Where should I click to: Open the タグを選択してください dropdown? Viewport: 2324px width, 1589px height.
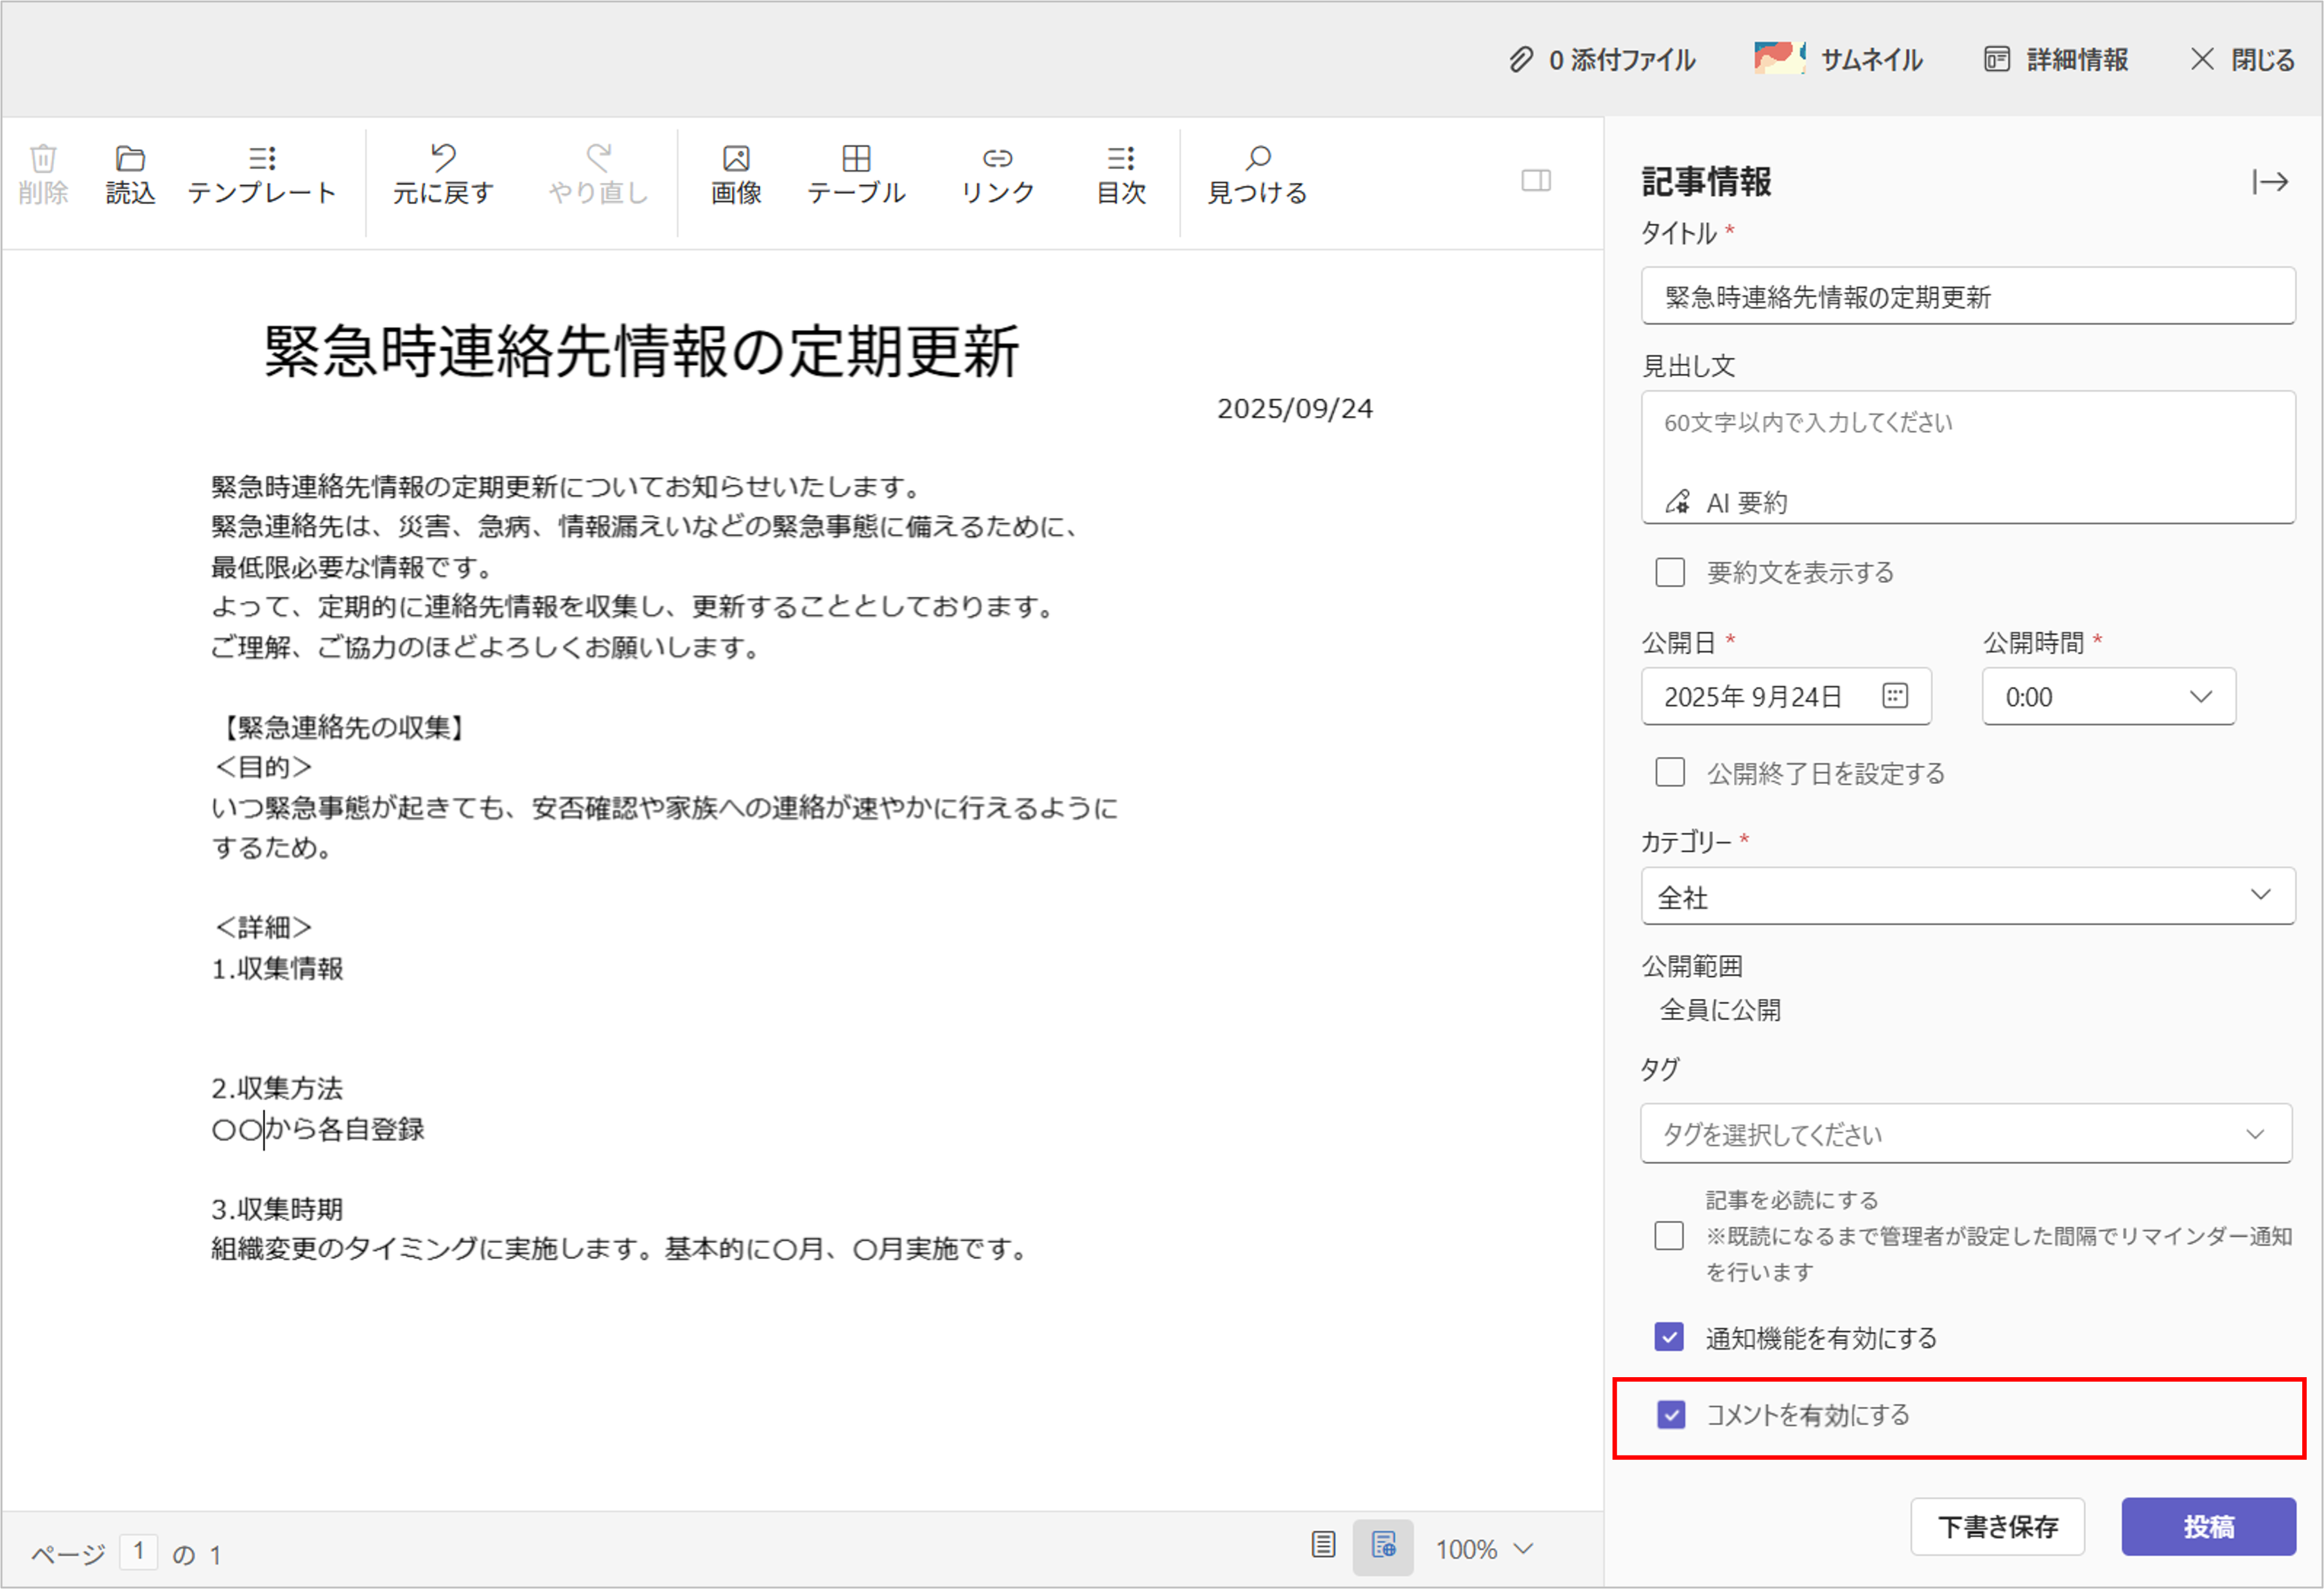click(x=1966, y=1134)
